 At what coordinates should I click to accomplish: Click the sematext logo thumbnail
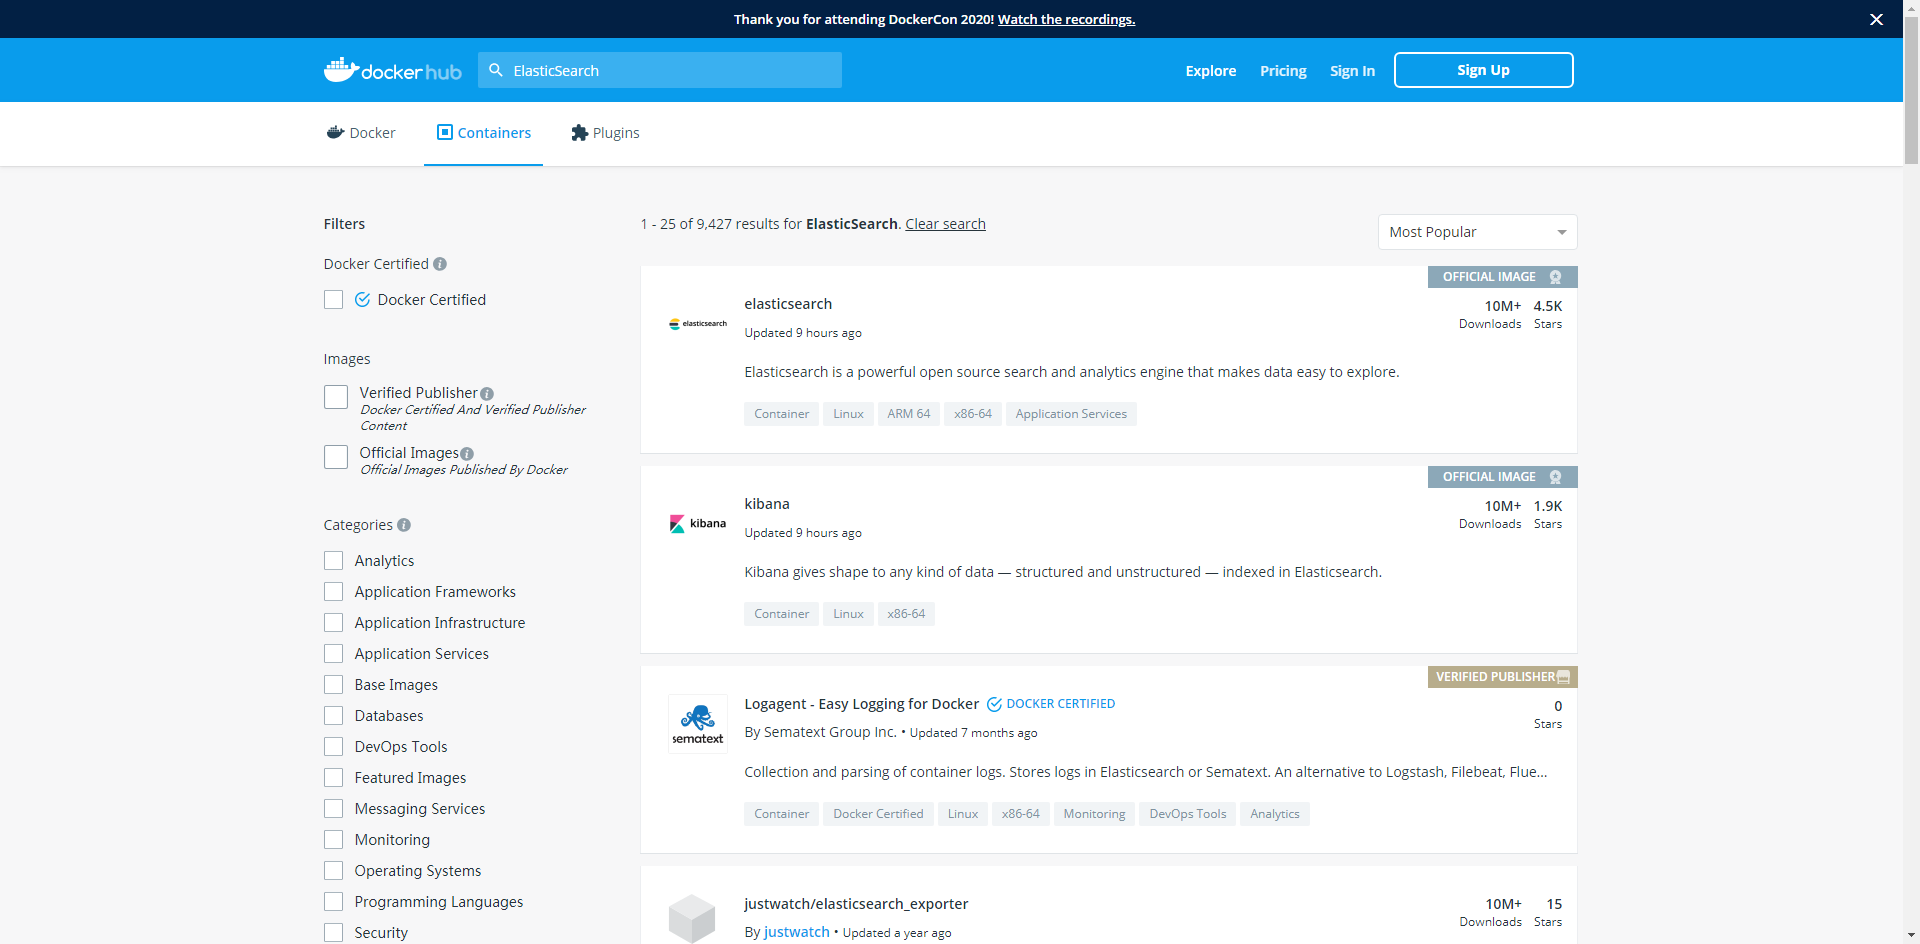(x=698, y=724)
